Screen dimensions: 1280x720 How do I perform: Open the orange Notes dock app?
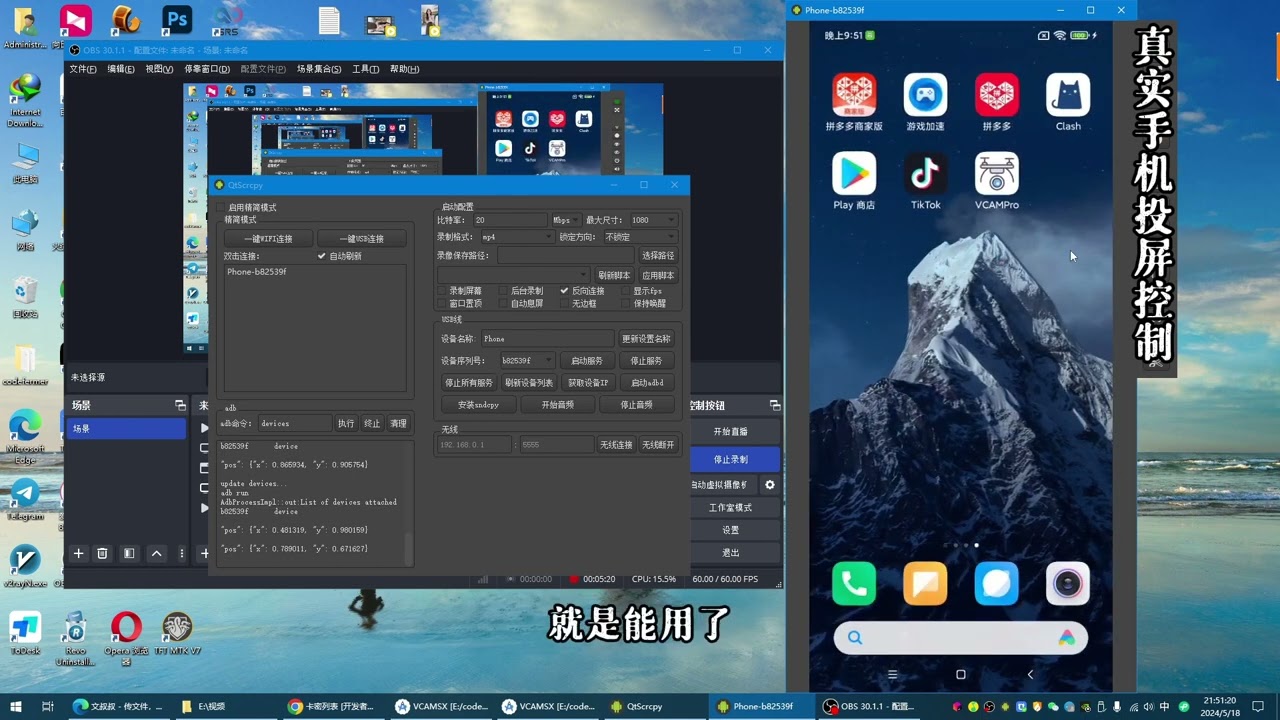coord(925,584)
